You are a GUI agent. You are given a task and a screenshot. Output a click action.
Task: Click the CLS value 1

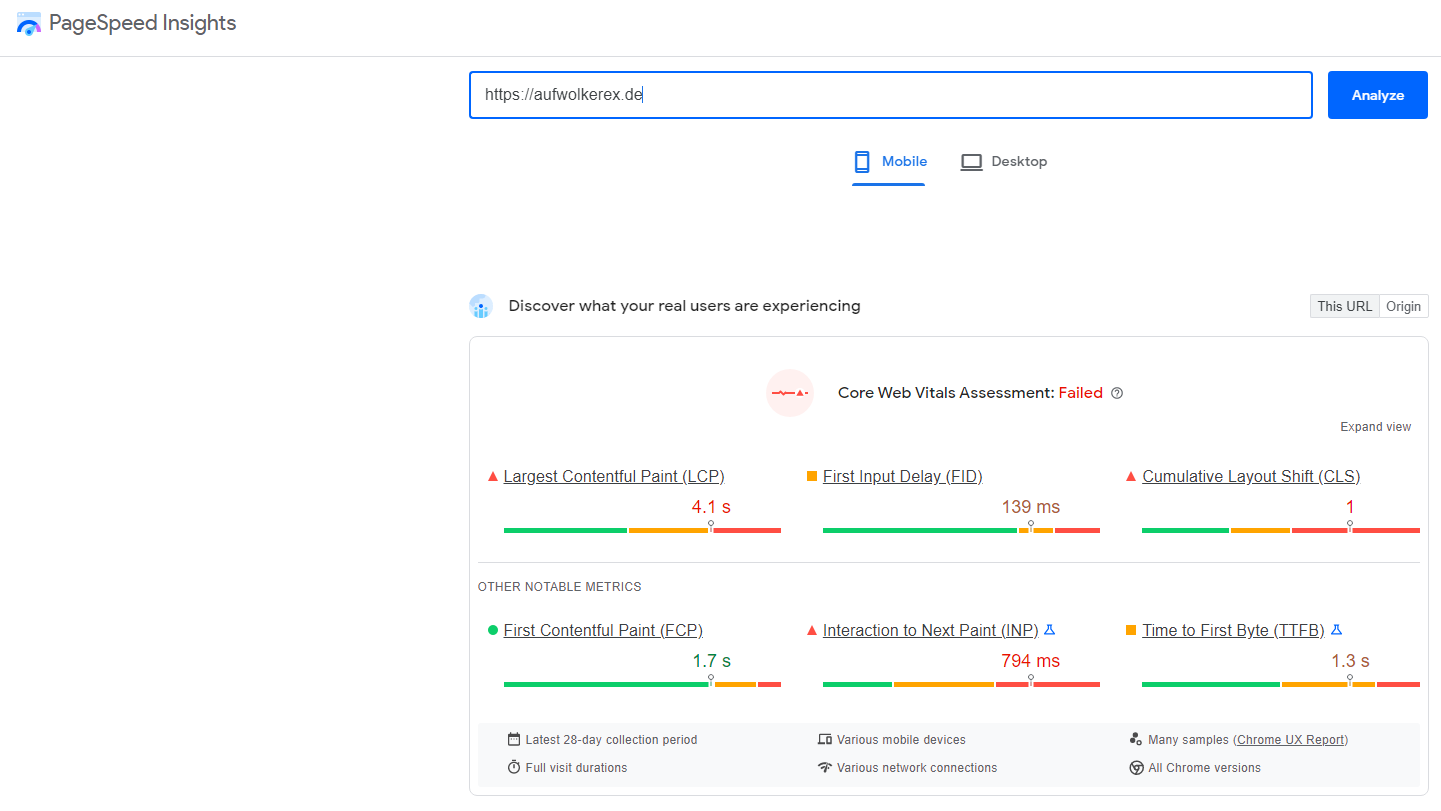[x=1350, y=507]
